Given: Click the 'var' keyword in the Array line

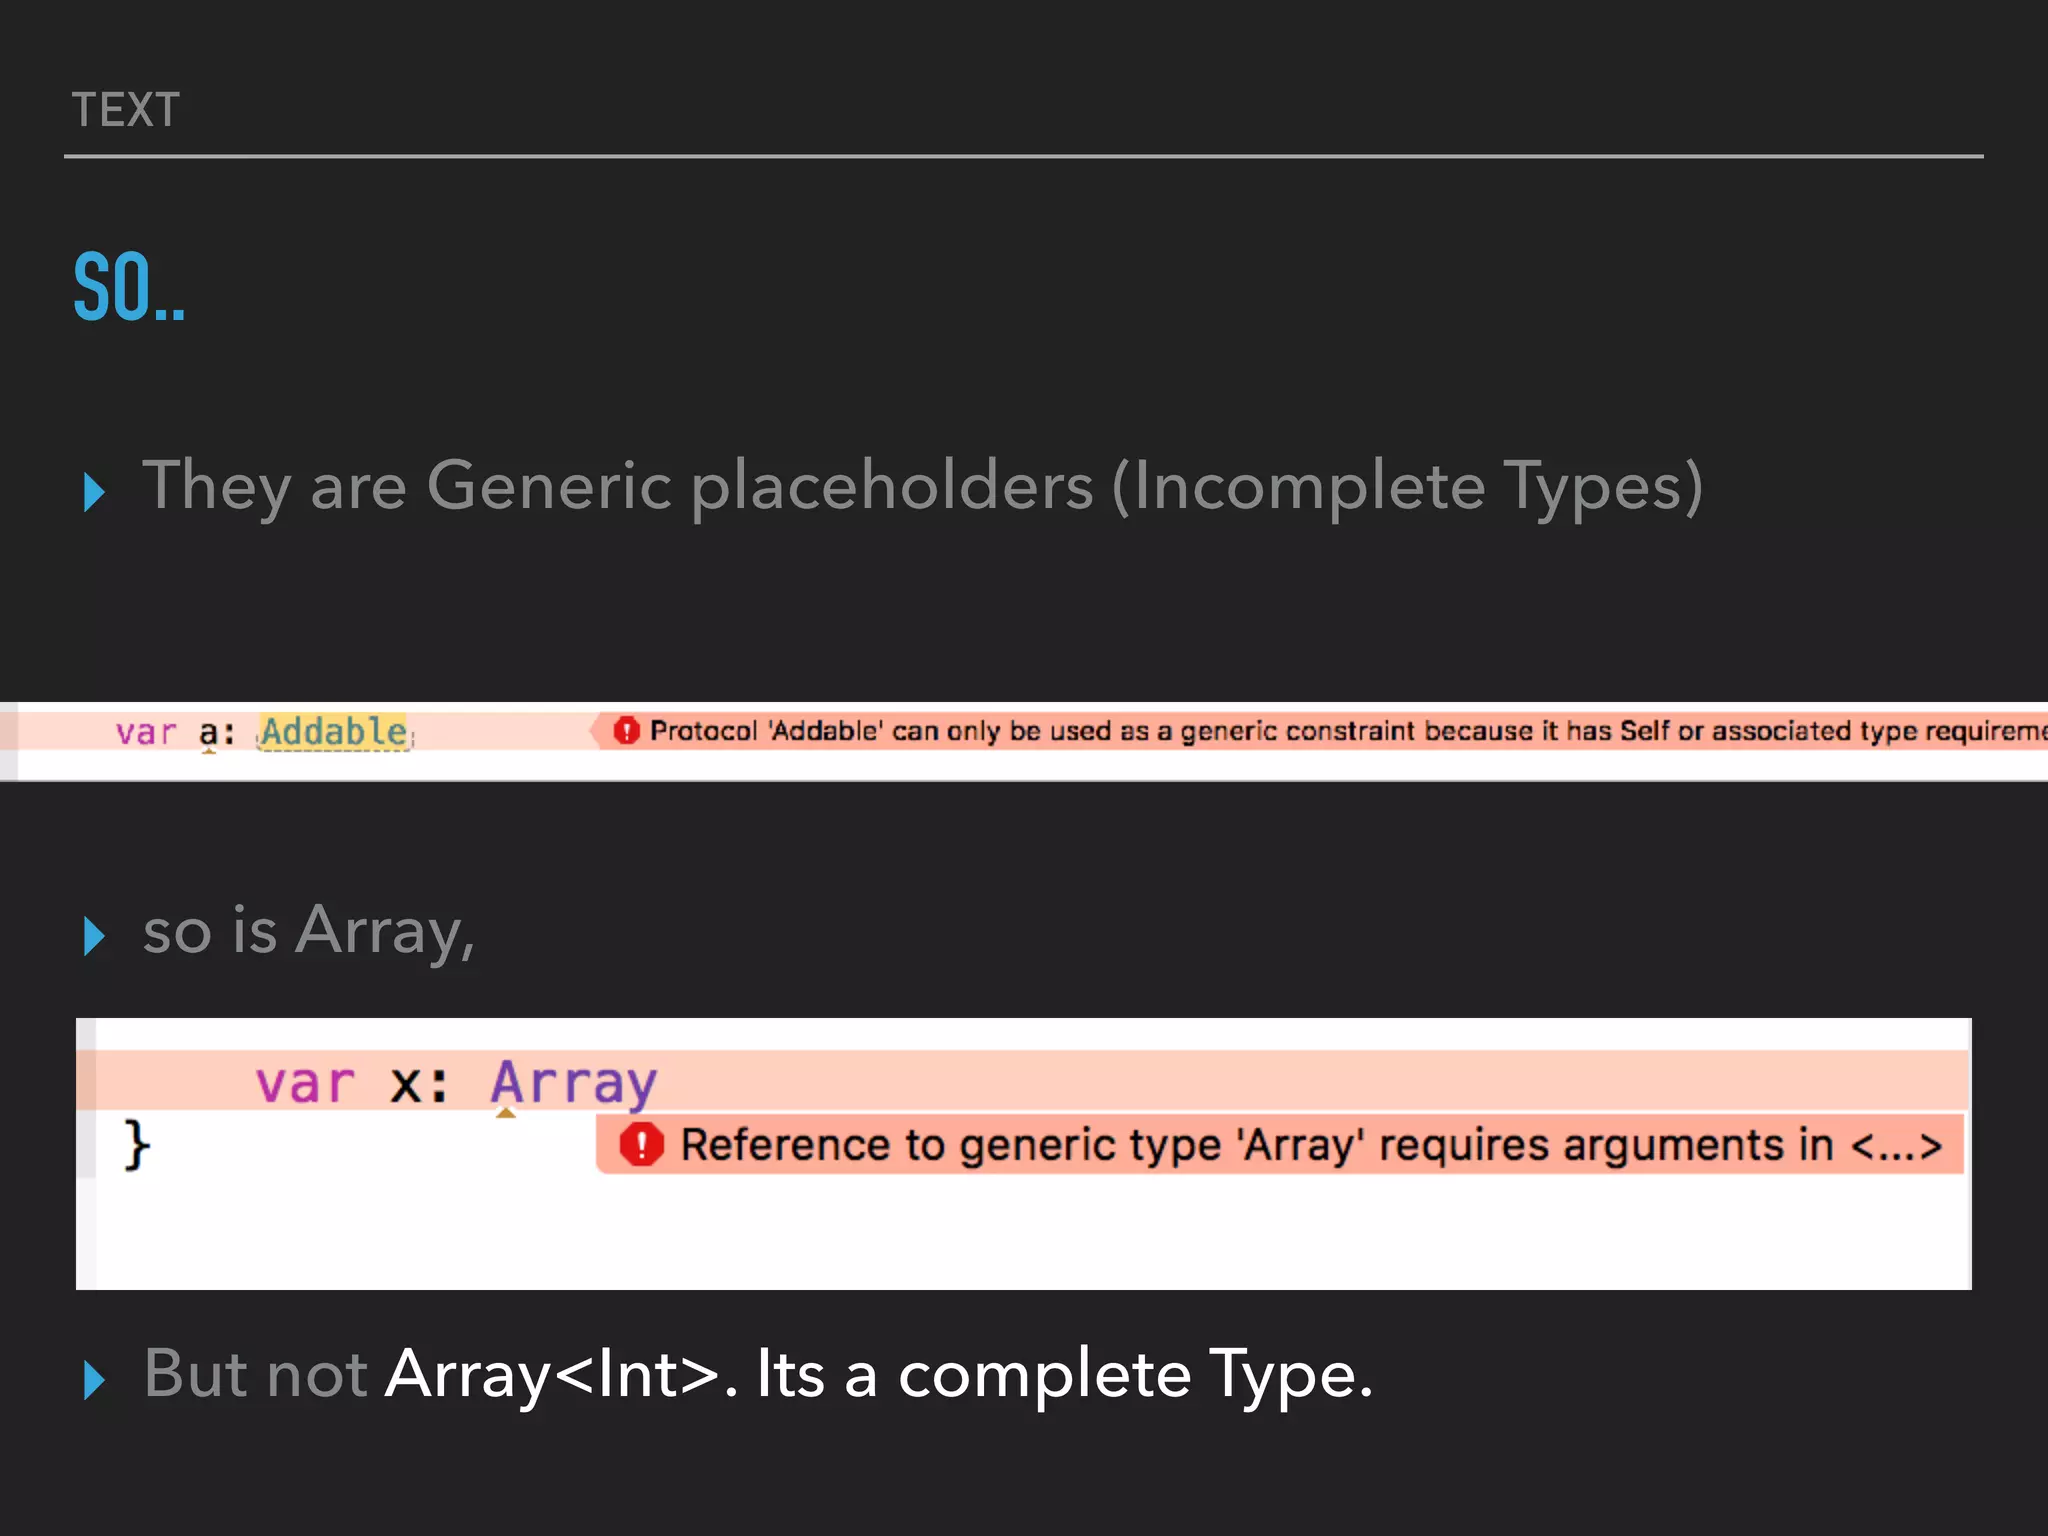Looking at the screenshot, I should point(305,1084).
